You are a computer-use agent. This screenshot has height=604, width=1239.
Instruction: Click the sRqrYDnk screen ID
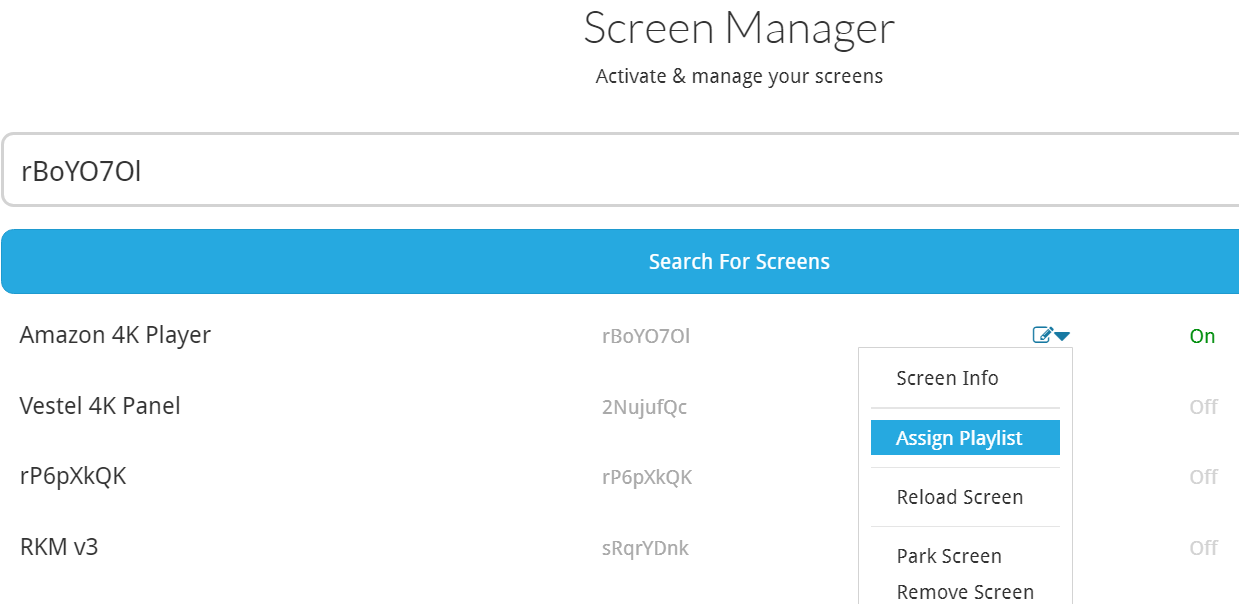tap(644, 548)
